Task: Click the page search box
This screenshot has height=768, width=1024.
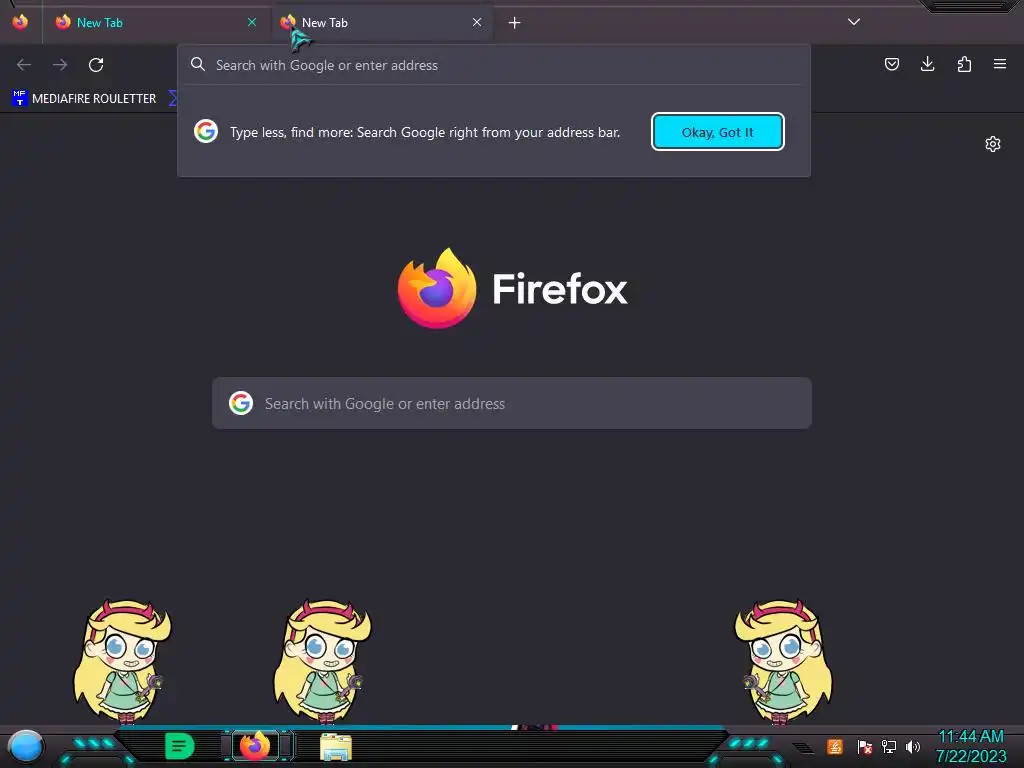Action: pyautogui.click(x=512, y=403)
